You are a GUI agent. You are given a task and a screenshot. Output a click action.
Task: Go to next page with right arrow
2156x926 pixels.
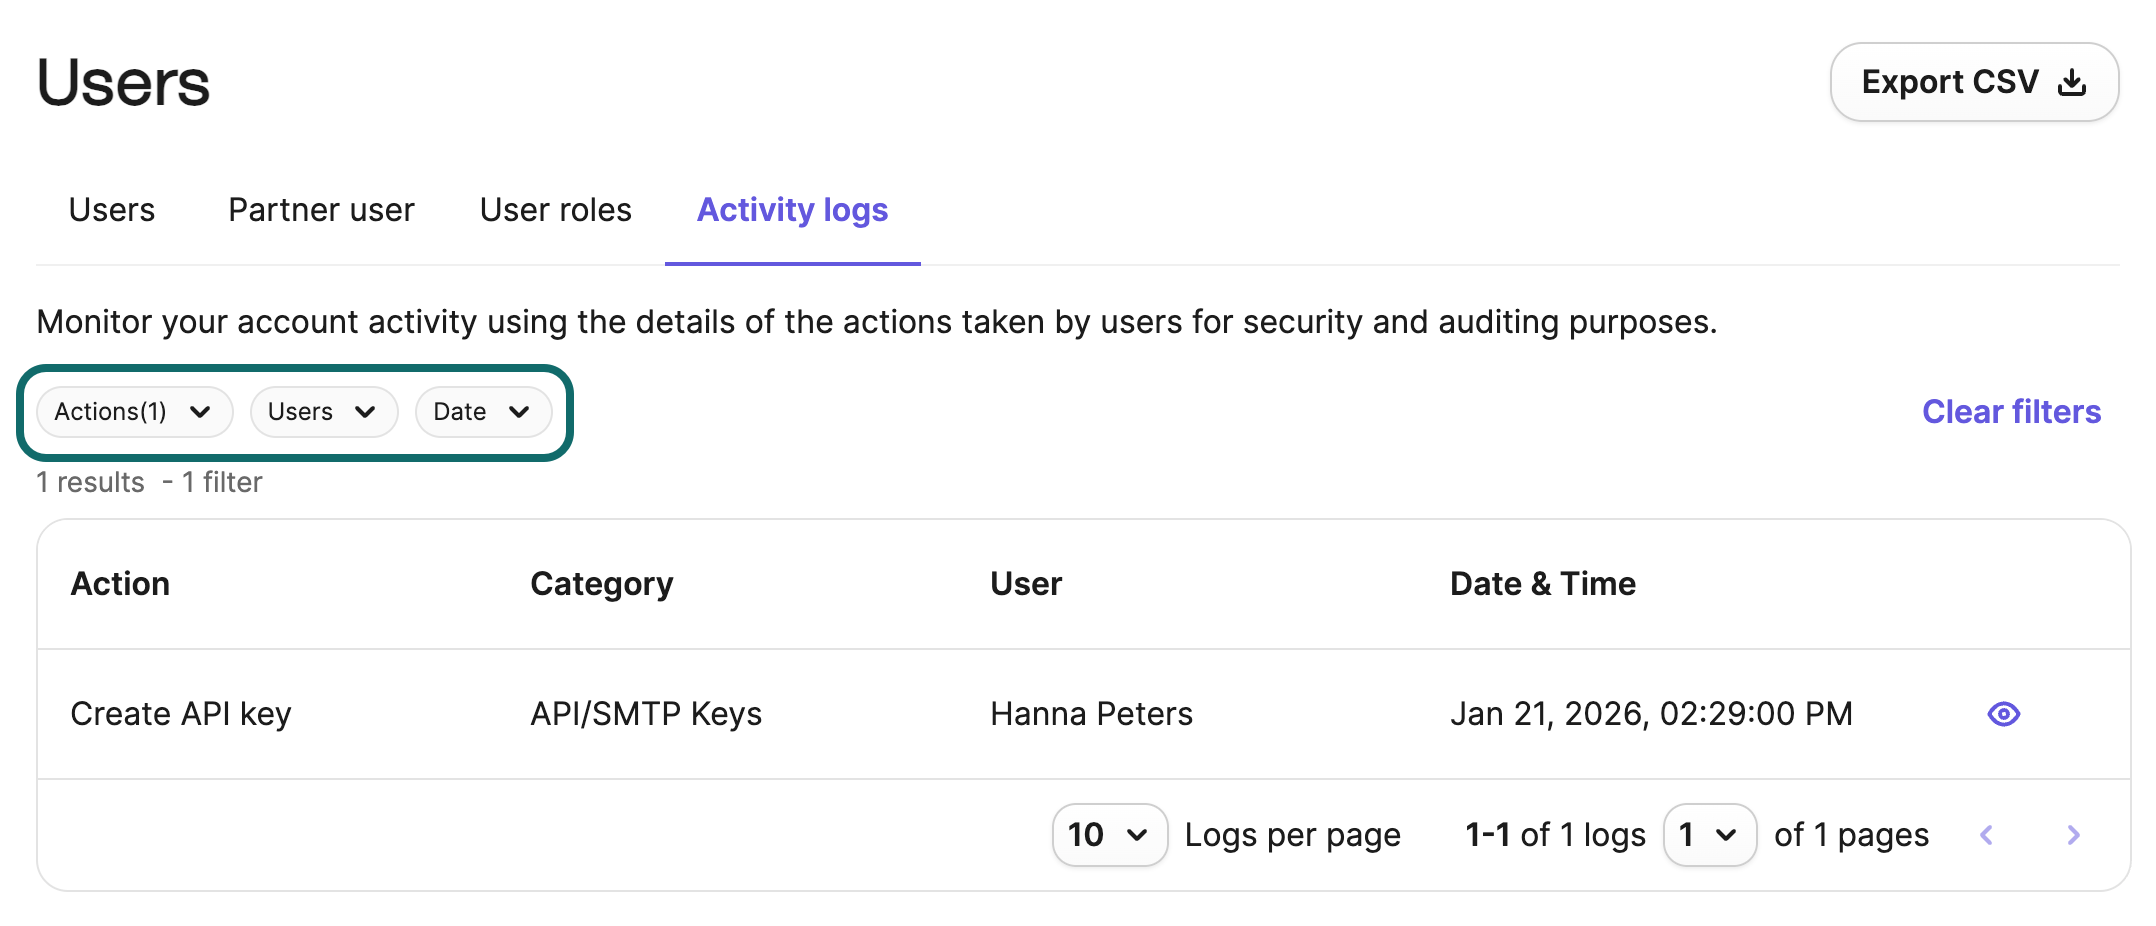point(2073,835)
